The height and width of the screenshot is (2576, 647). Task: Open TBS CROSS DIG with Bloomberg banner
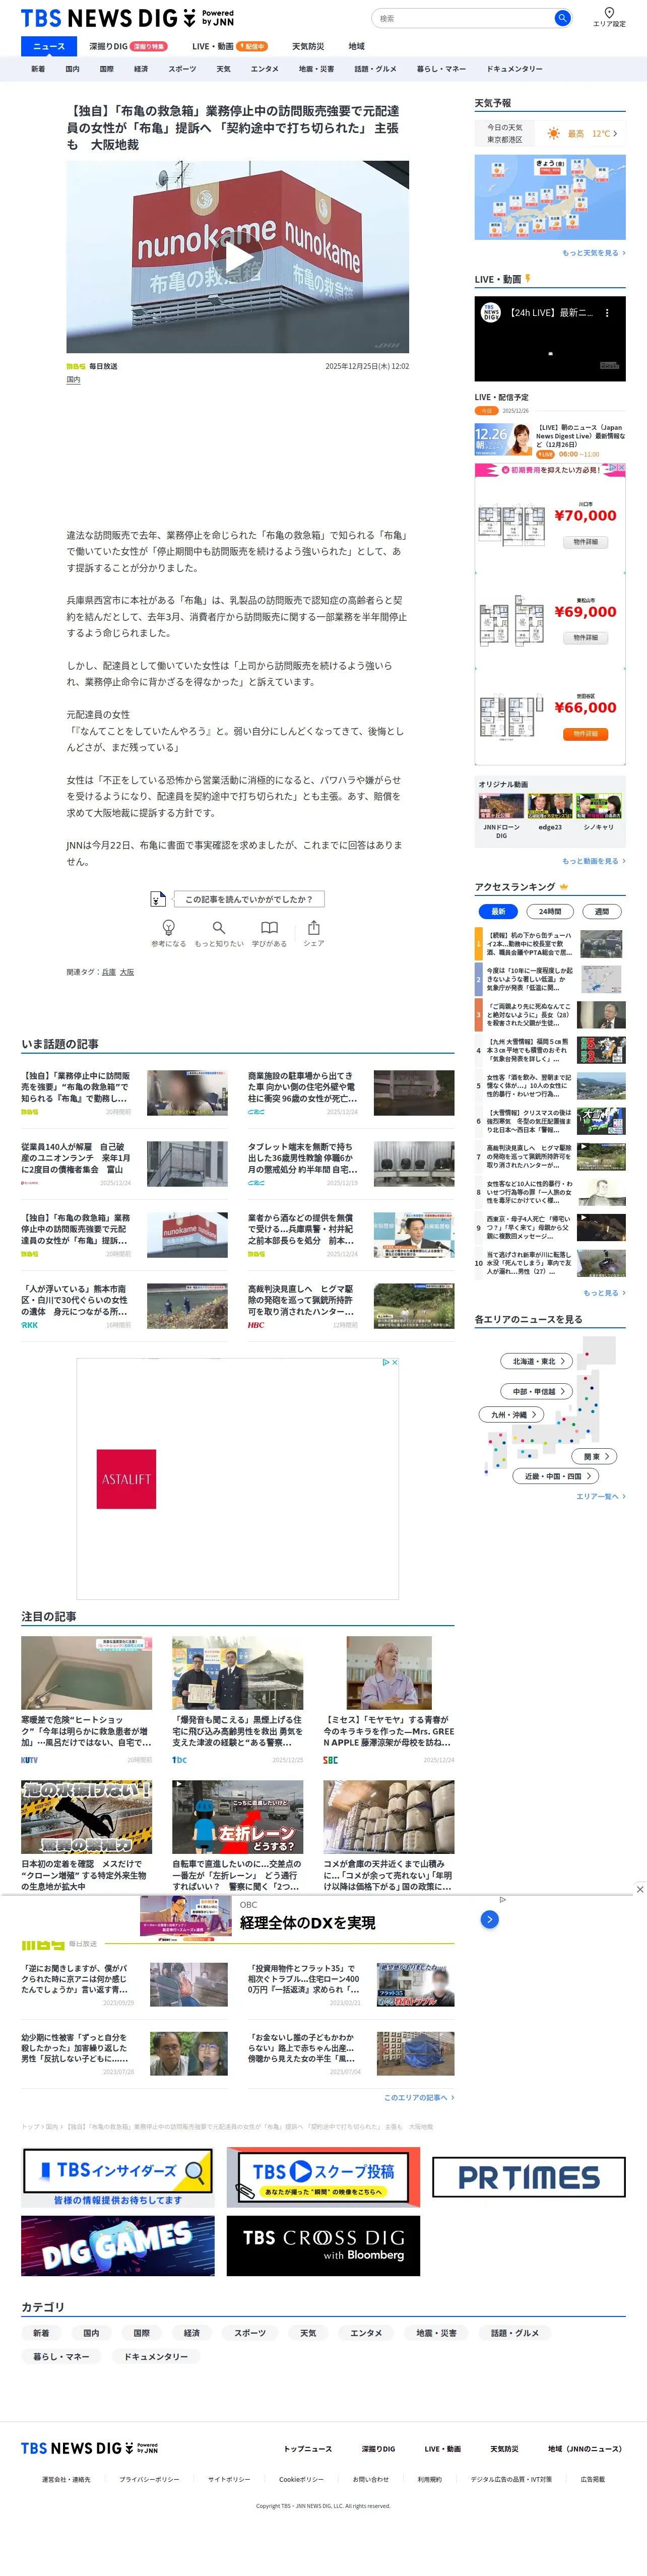[323, 2245]
